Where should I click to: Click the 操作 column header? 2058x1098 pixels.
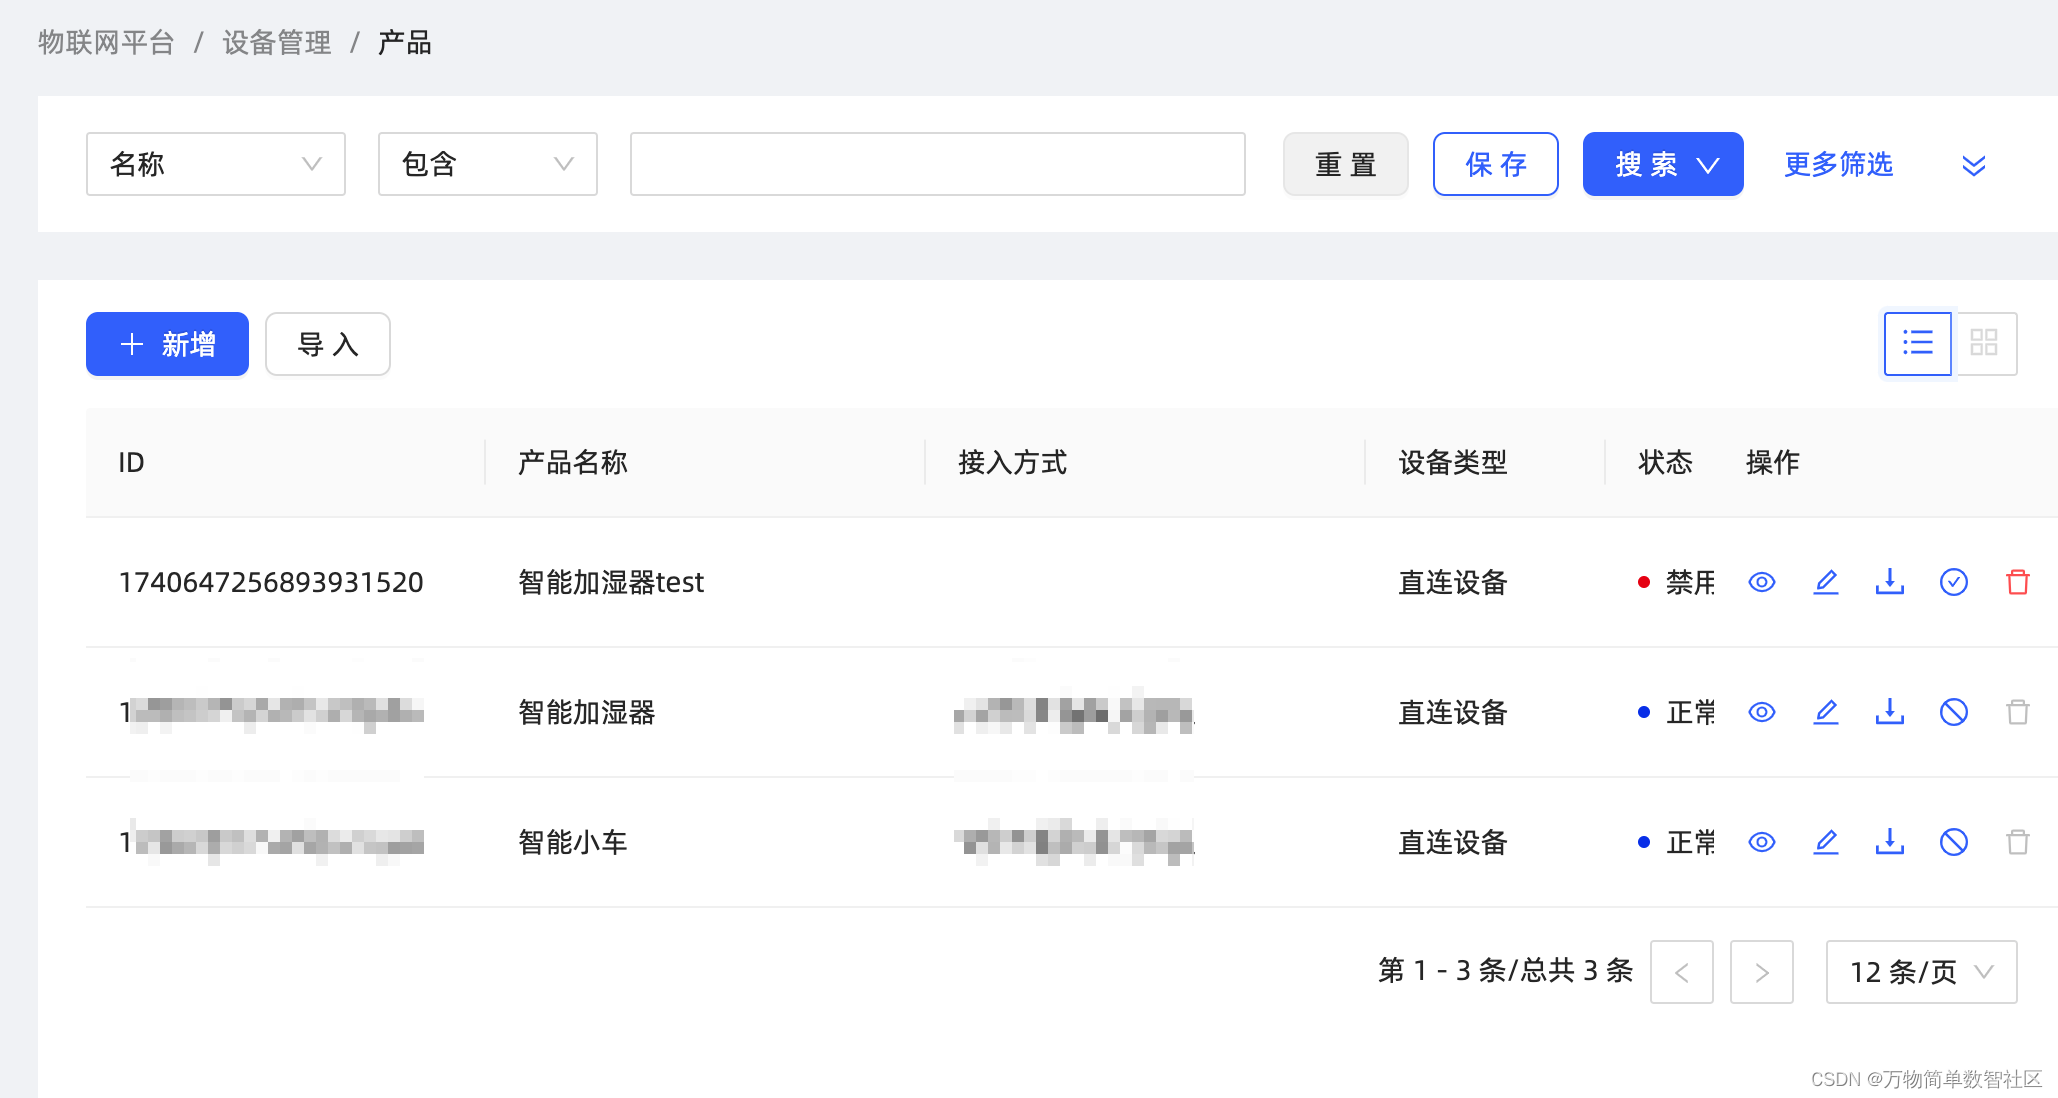[x=1773, y=462]
